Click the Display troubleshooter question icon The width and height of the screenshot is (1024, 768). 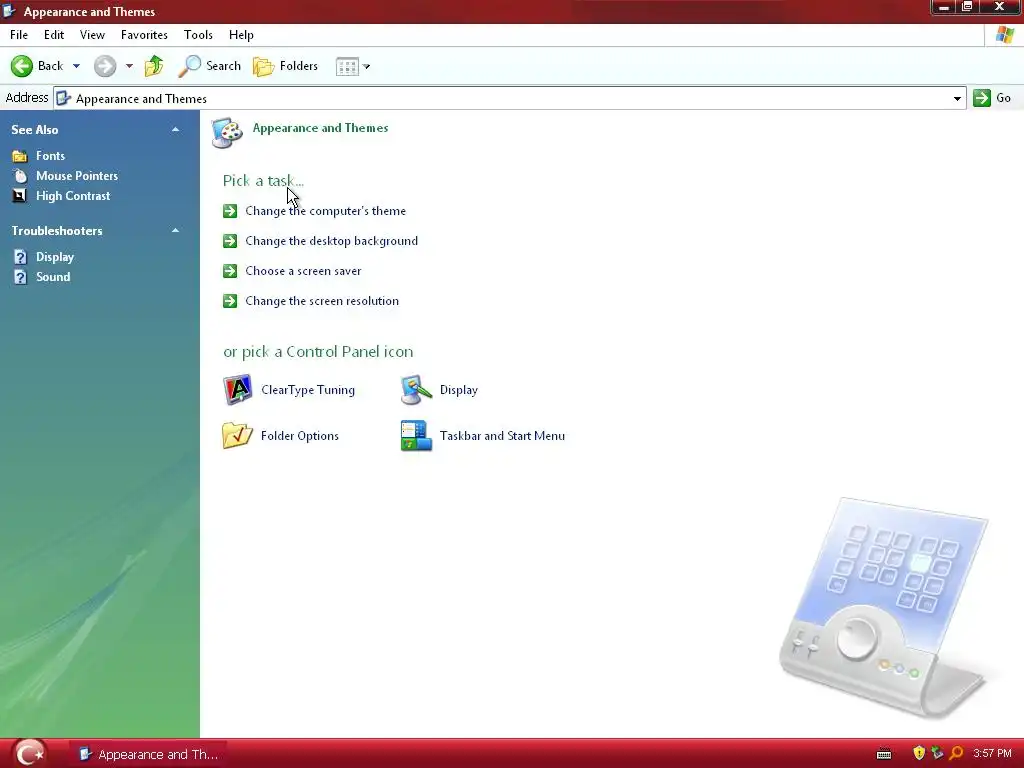[x=20, y=257]
